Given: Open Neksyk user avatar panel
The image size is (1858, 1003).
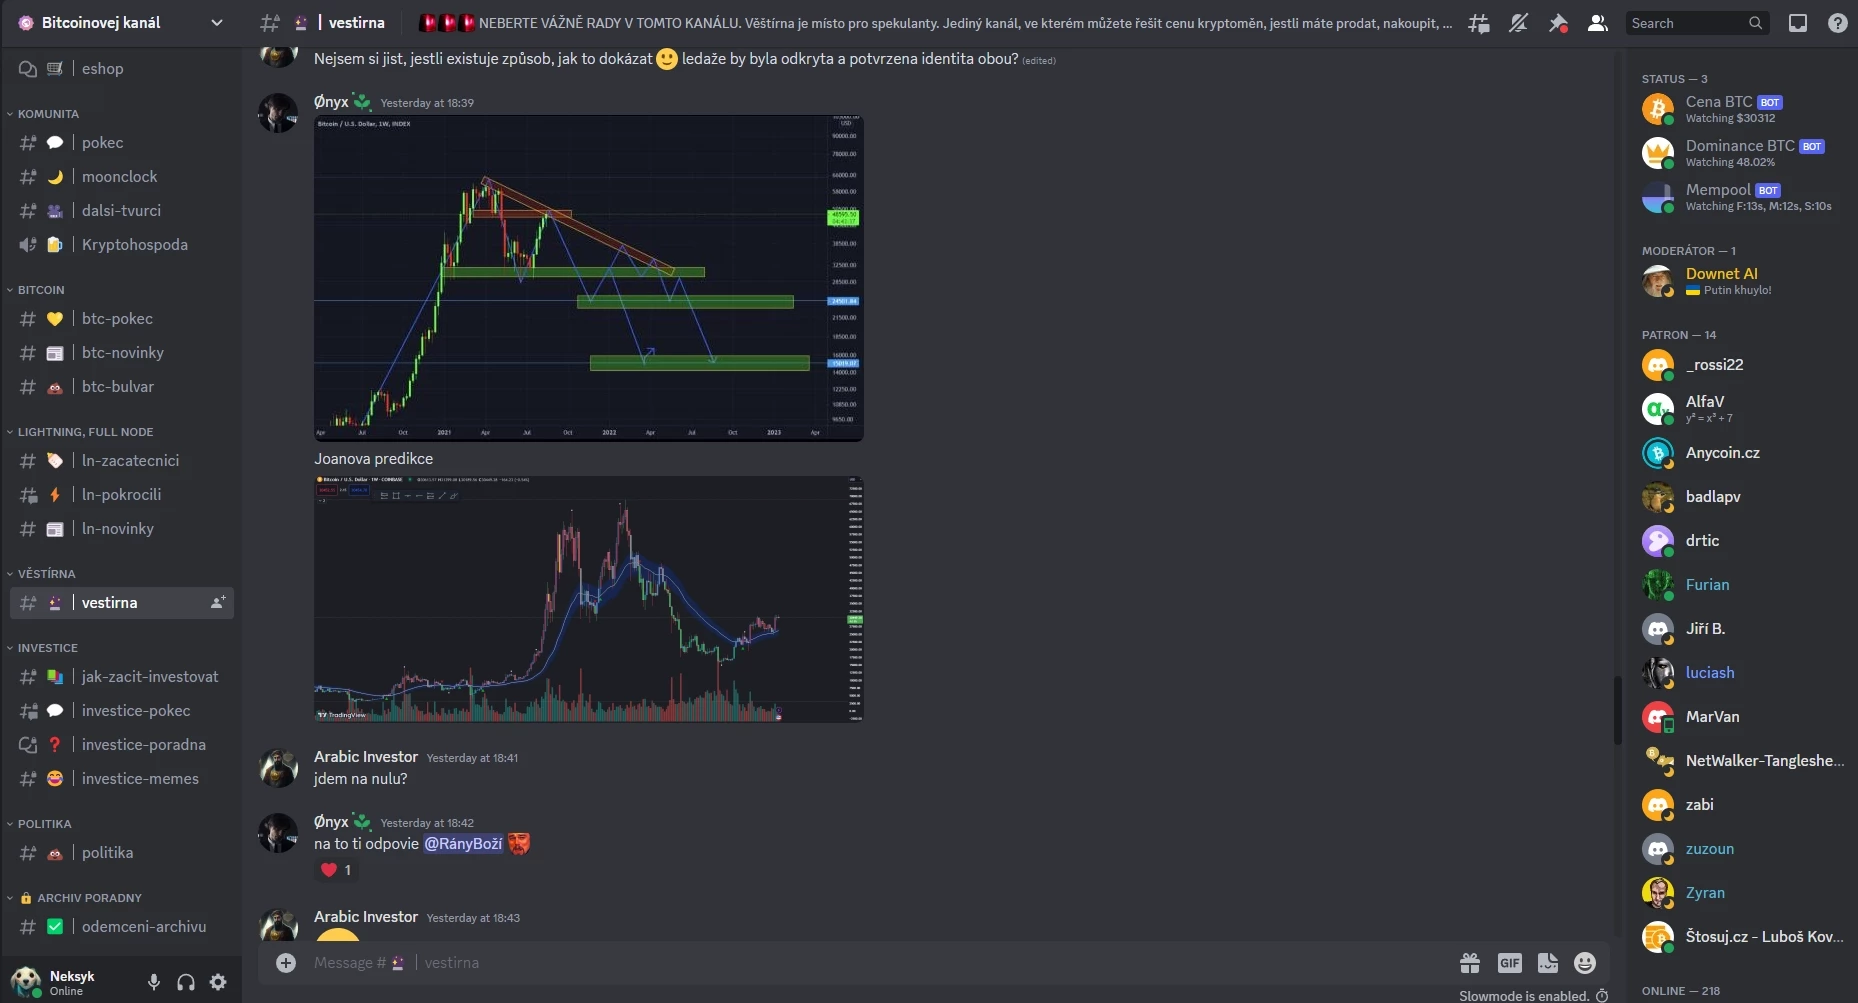Looking at the screenshot, I should click(x=26, y=982).
